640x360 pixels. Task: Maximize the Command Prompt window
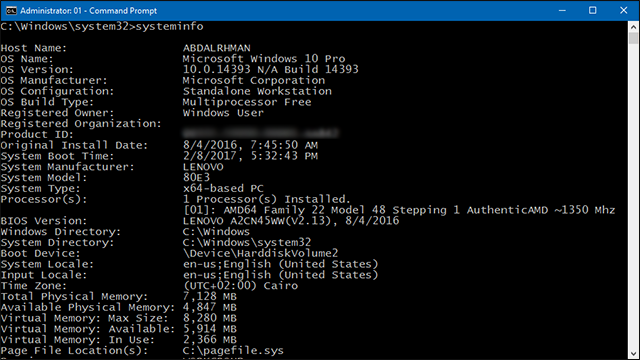[x=593, y=11]
